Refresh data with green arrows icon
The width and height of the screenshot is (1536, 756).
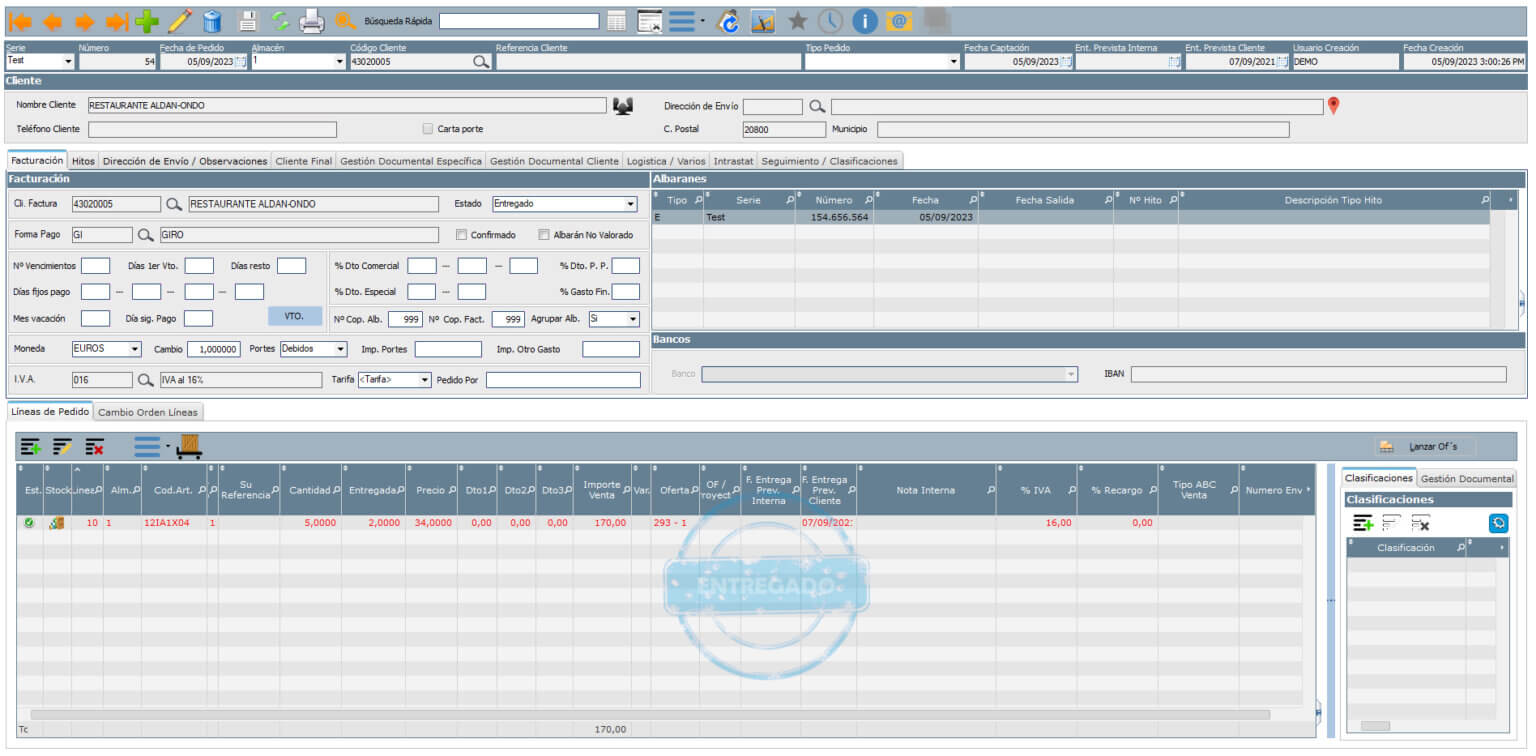[x=280, y=20]
